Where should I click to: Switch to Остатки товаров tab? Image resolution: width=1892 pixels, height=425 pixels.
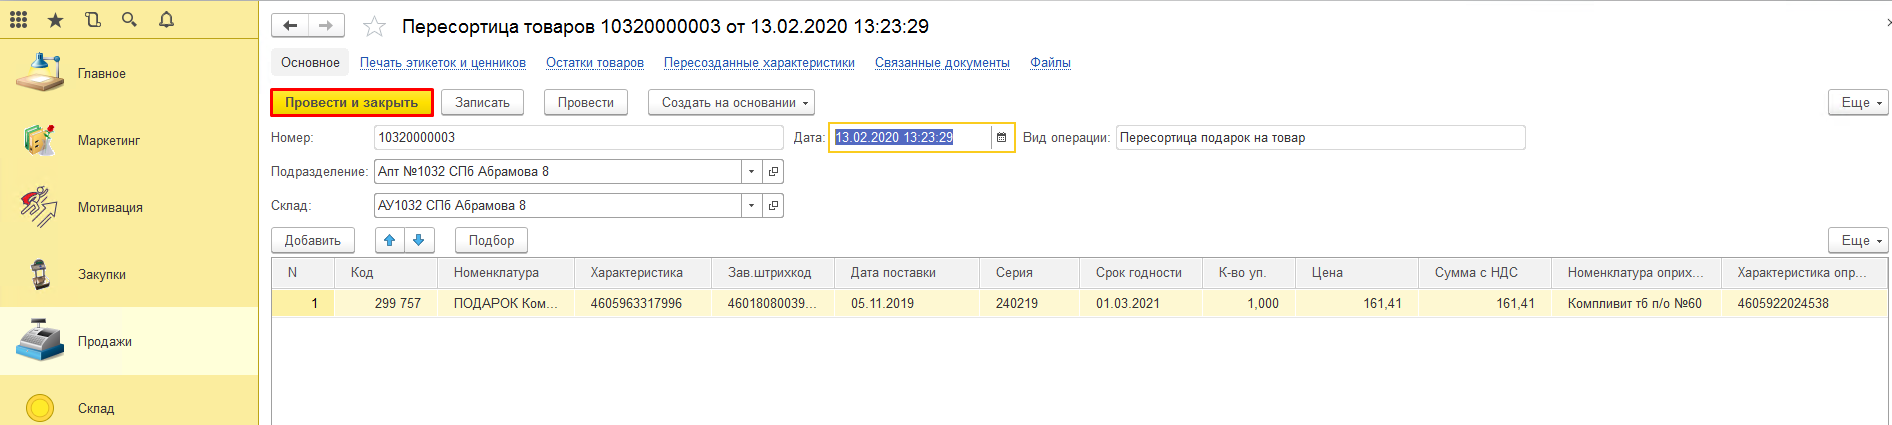point(594,63)
